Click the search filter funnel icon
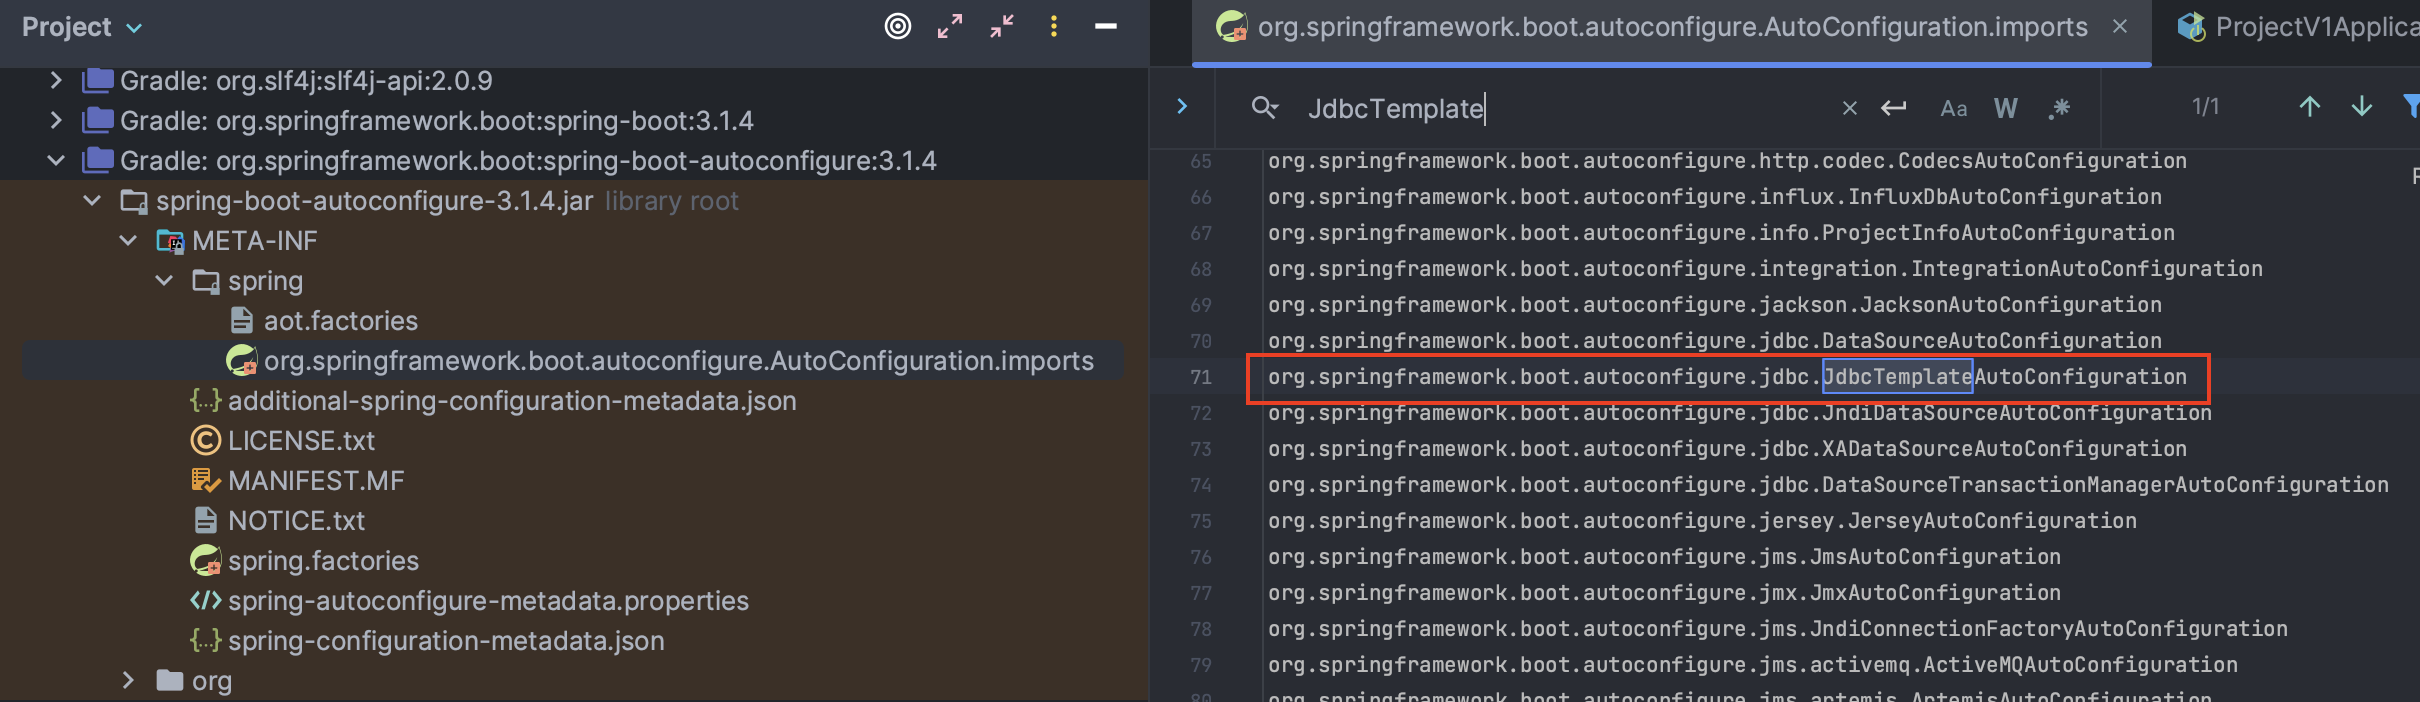2420x702 pixels. tap(2410, 106)
